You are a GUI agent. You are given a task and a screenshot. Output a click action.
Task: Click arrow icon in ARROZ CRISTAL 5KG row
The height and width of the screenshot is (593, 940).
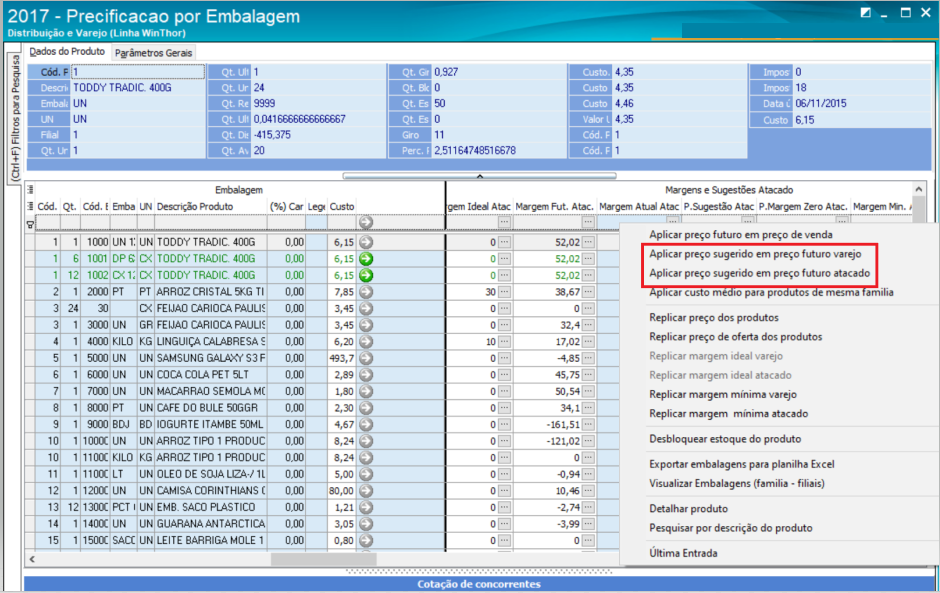coord(366,292)
